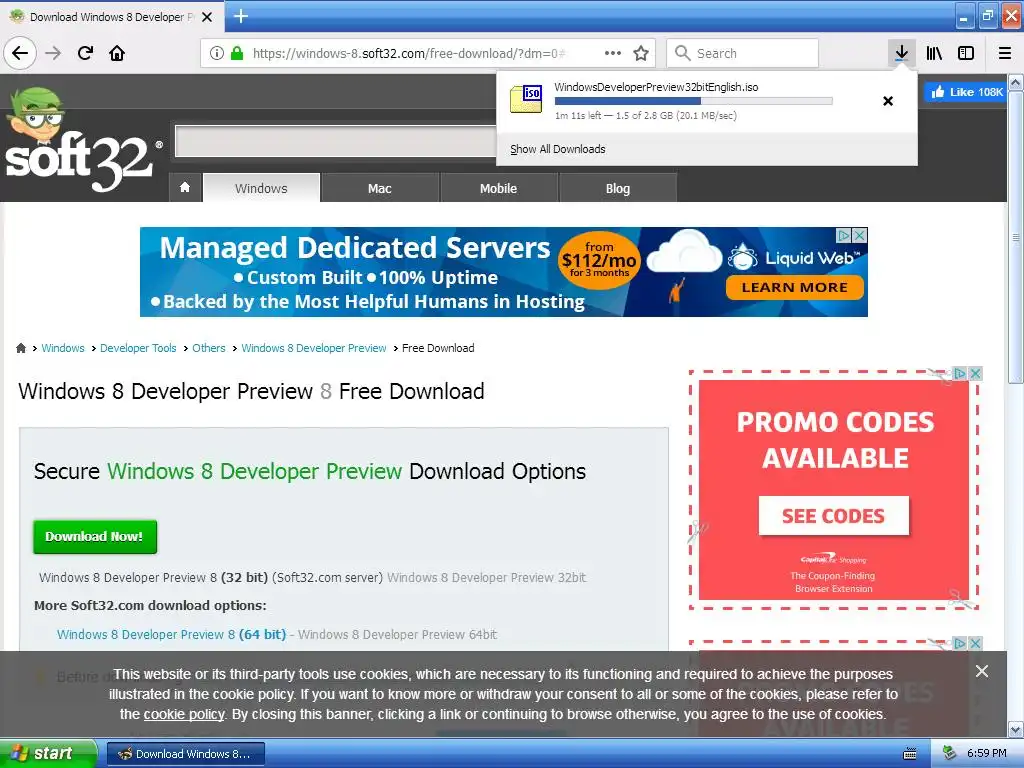Open page actions three-dot menu

(x=613, y=53)
